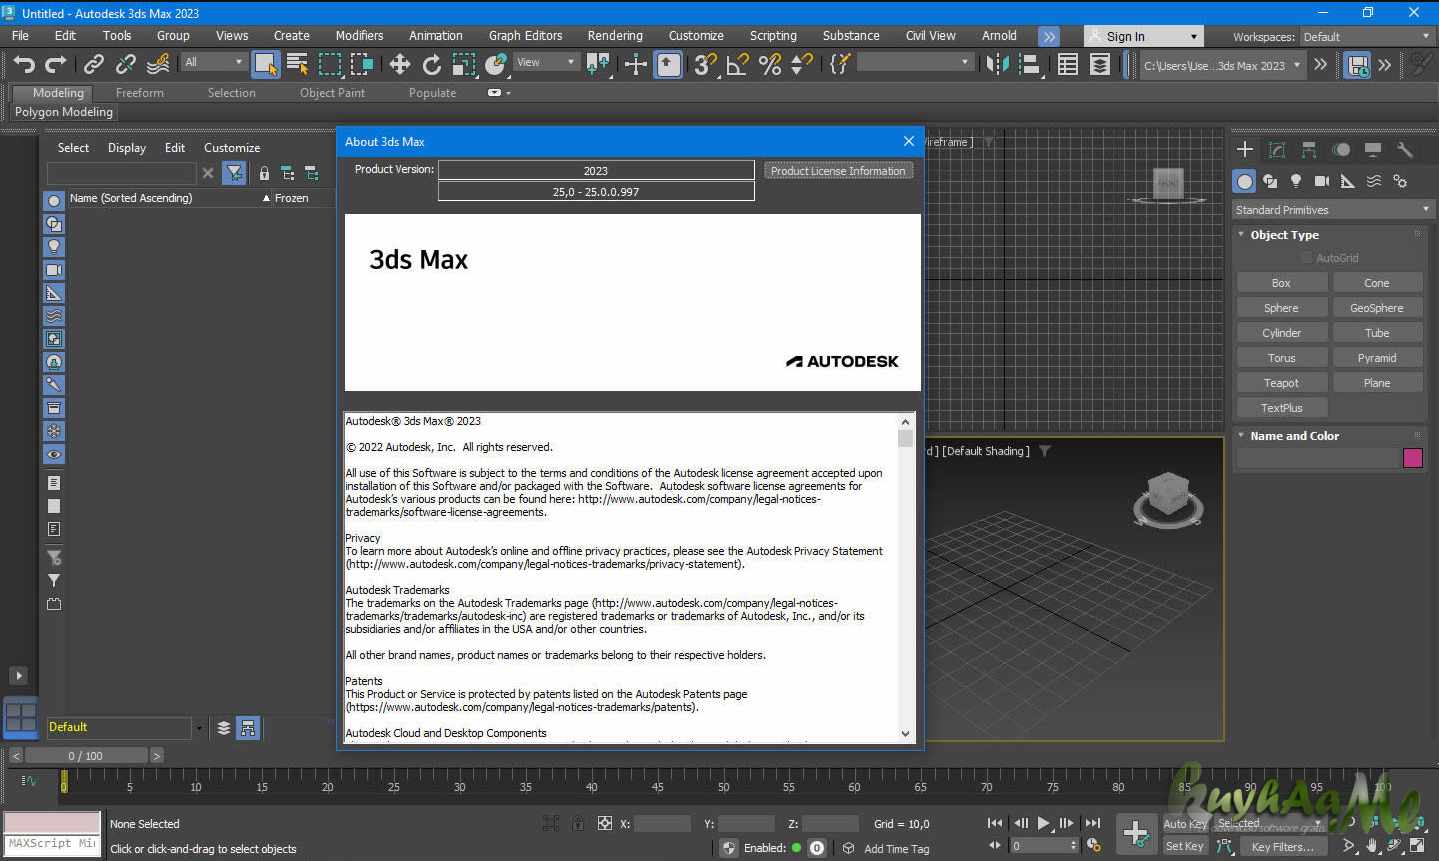
Task: Click the Mirror tool icon
Action: pyautogui.click(x=997, y=65)
